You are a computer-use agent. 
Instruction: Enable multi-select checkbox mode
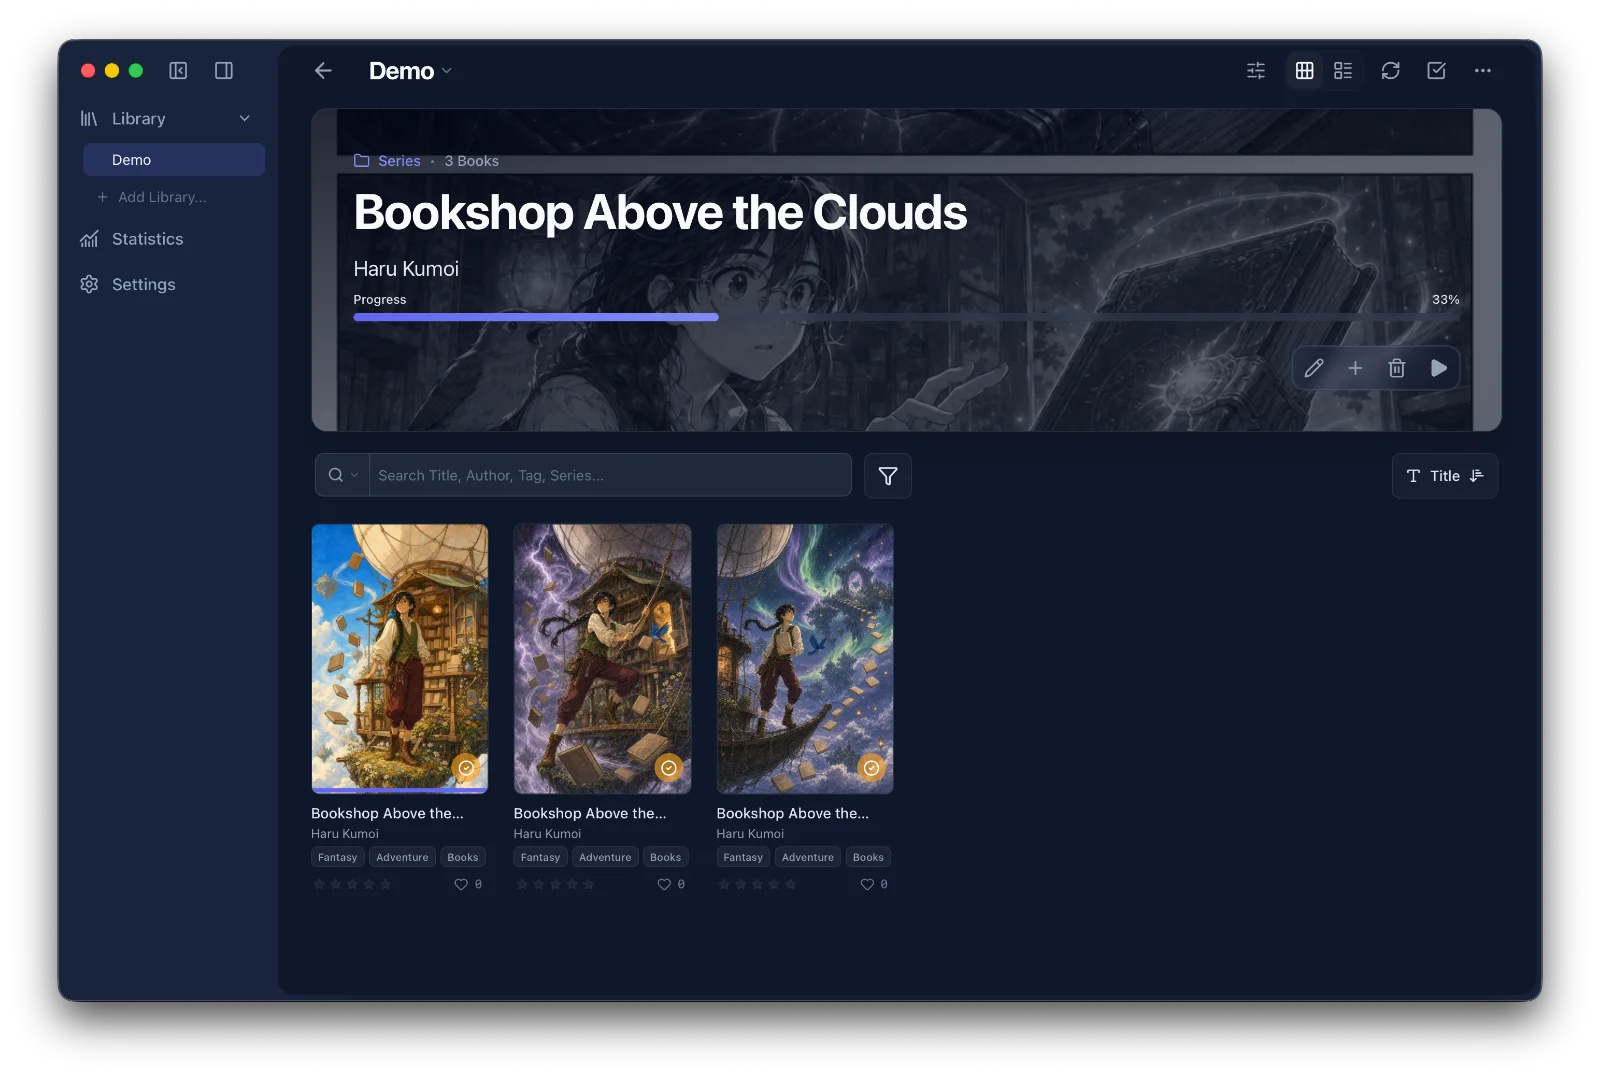coord(1436,70)
